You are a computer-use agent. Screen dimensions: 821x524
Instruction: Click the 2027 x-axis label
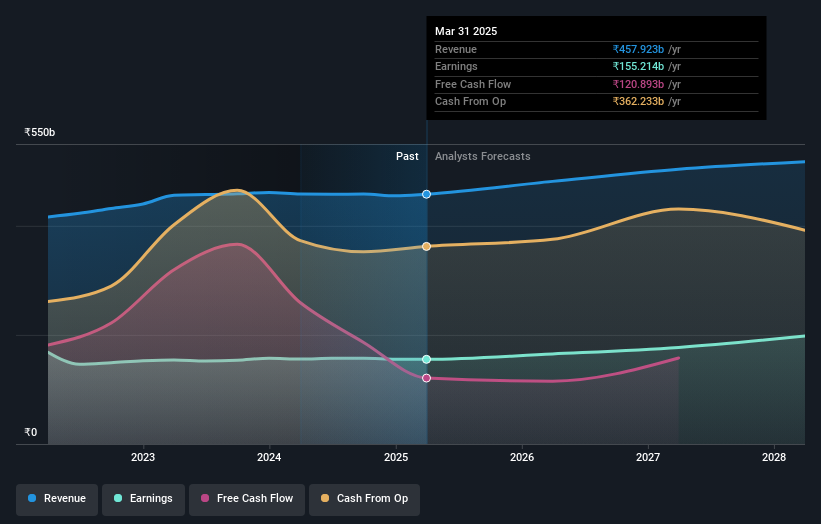[648, 458]
